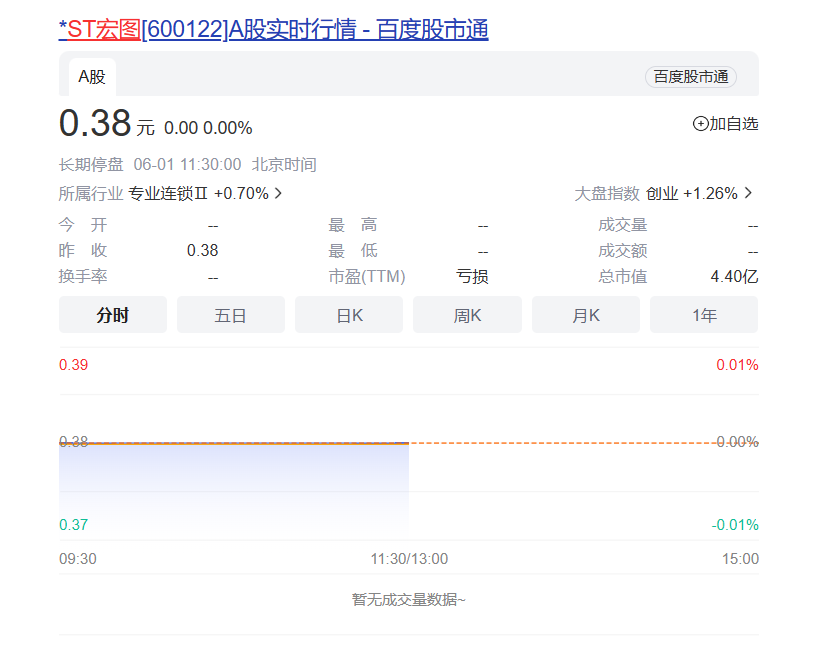
Task: Click the 暂无成交量数据 volume placeholder text
Action: pos(408,599)
